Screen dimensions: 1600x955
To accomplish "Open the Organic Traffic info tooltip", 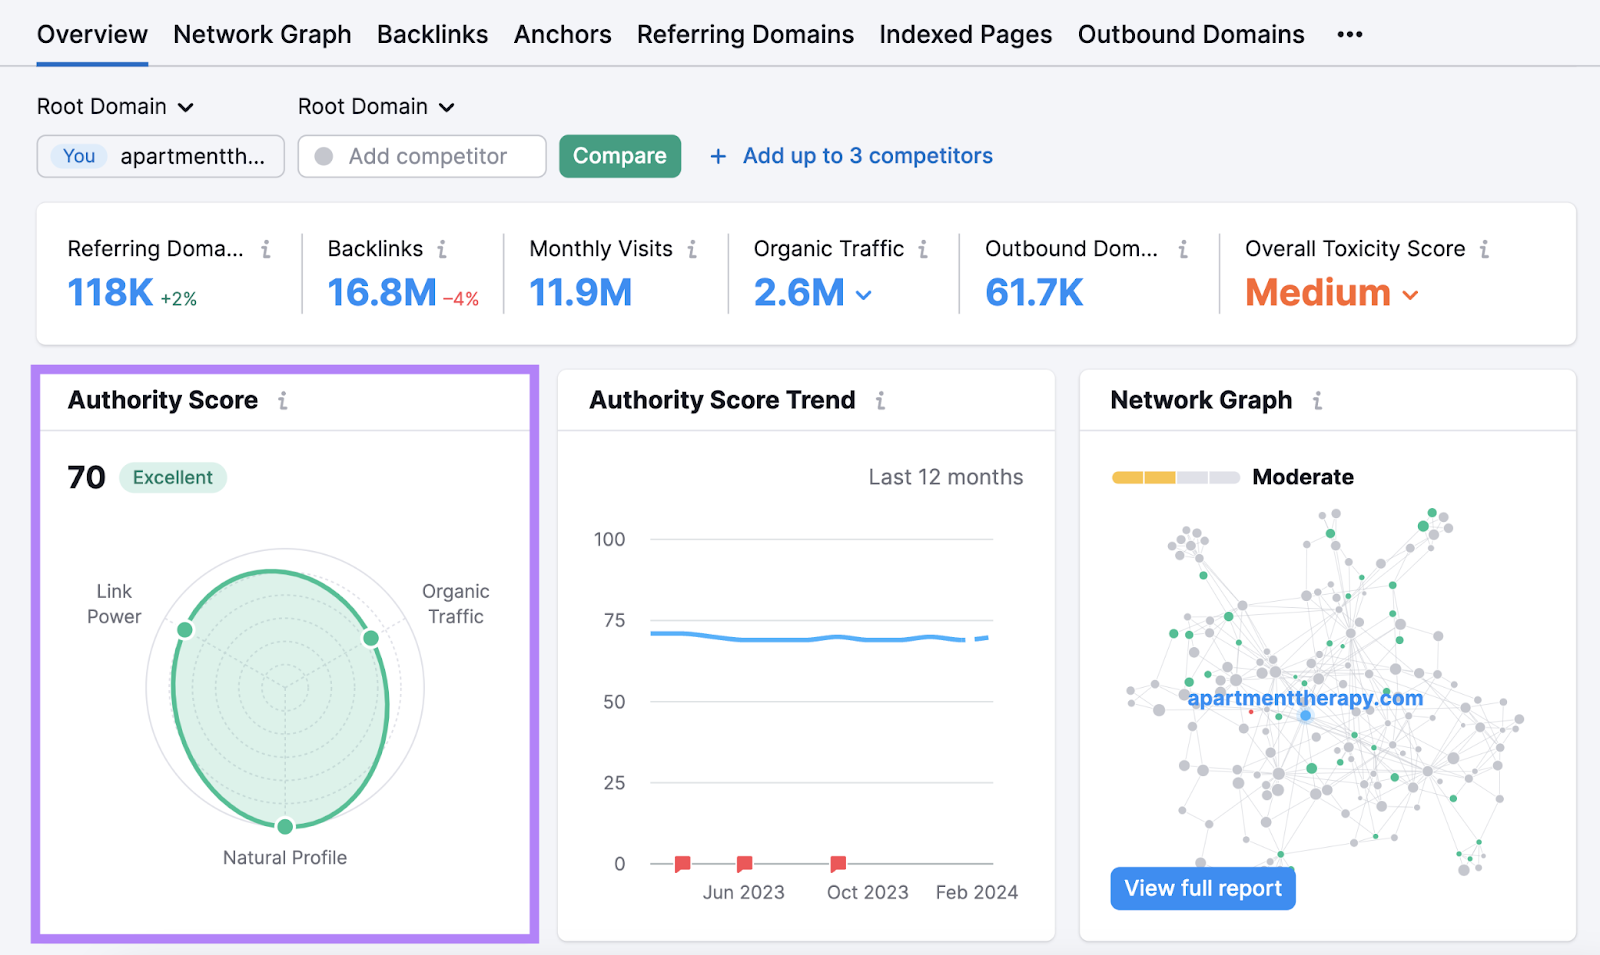I will click(x=921, y=249).
